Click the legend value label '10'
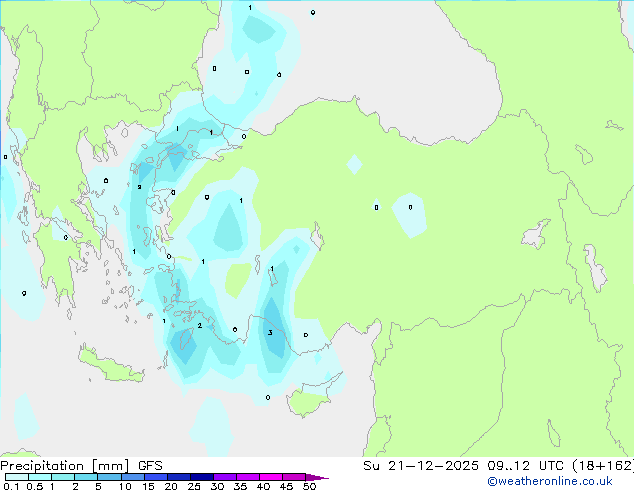Screen dimensions: 634x490 125,486
